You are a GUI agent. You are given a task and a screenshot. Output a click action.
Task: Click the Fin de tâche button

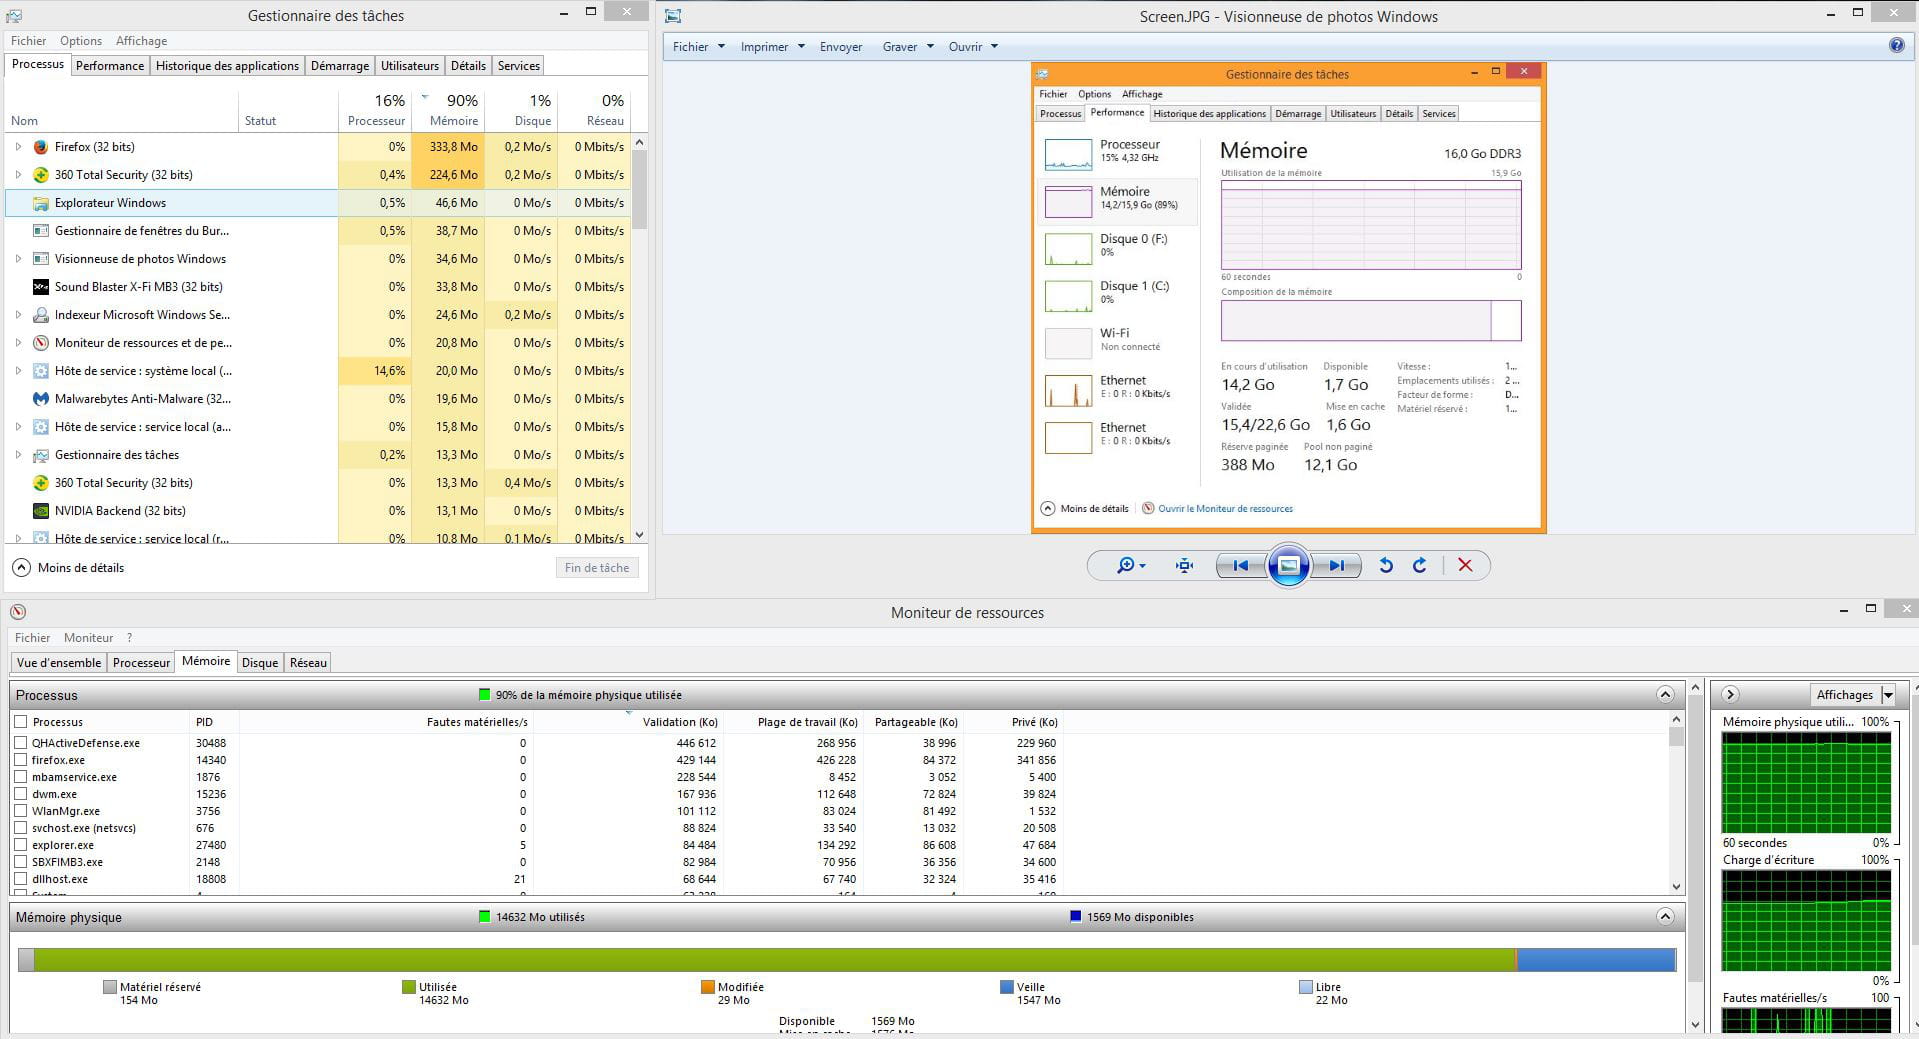click(x=597, y=568)
